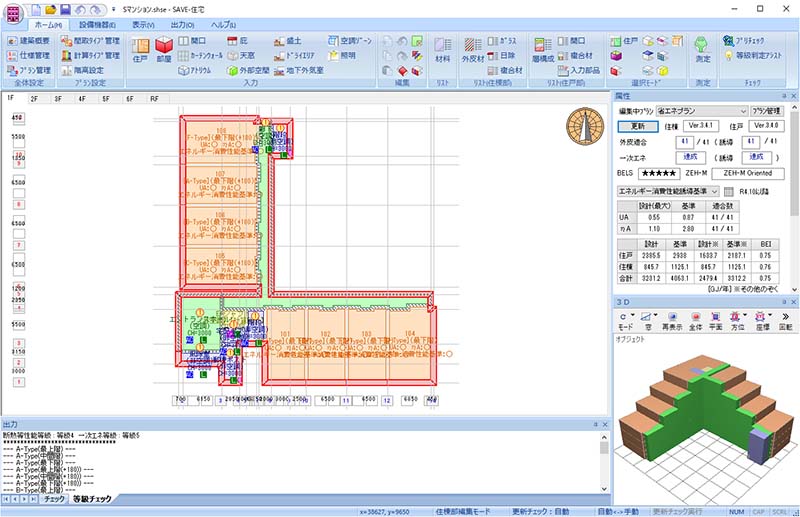
Task: Switch to the 2F floor tab
Action: pos(34,99)
